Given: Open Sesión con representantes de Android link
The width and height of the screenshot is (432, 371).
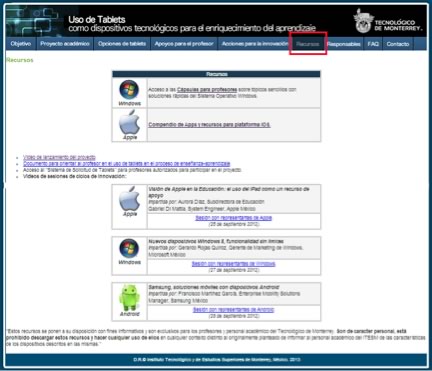Looking at the screenshot, I should coord(234,310).
